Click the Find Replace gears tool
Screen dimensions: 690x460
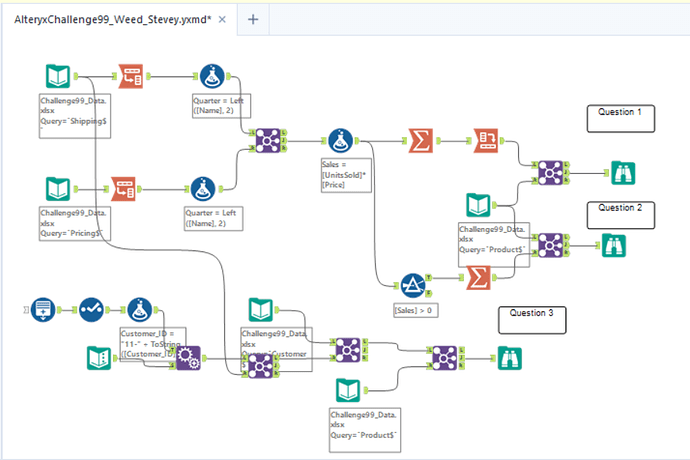tap(187, 355)
